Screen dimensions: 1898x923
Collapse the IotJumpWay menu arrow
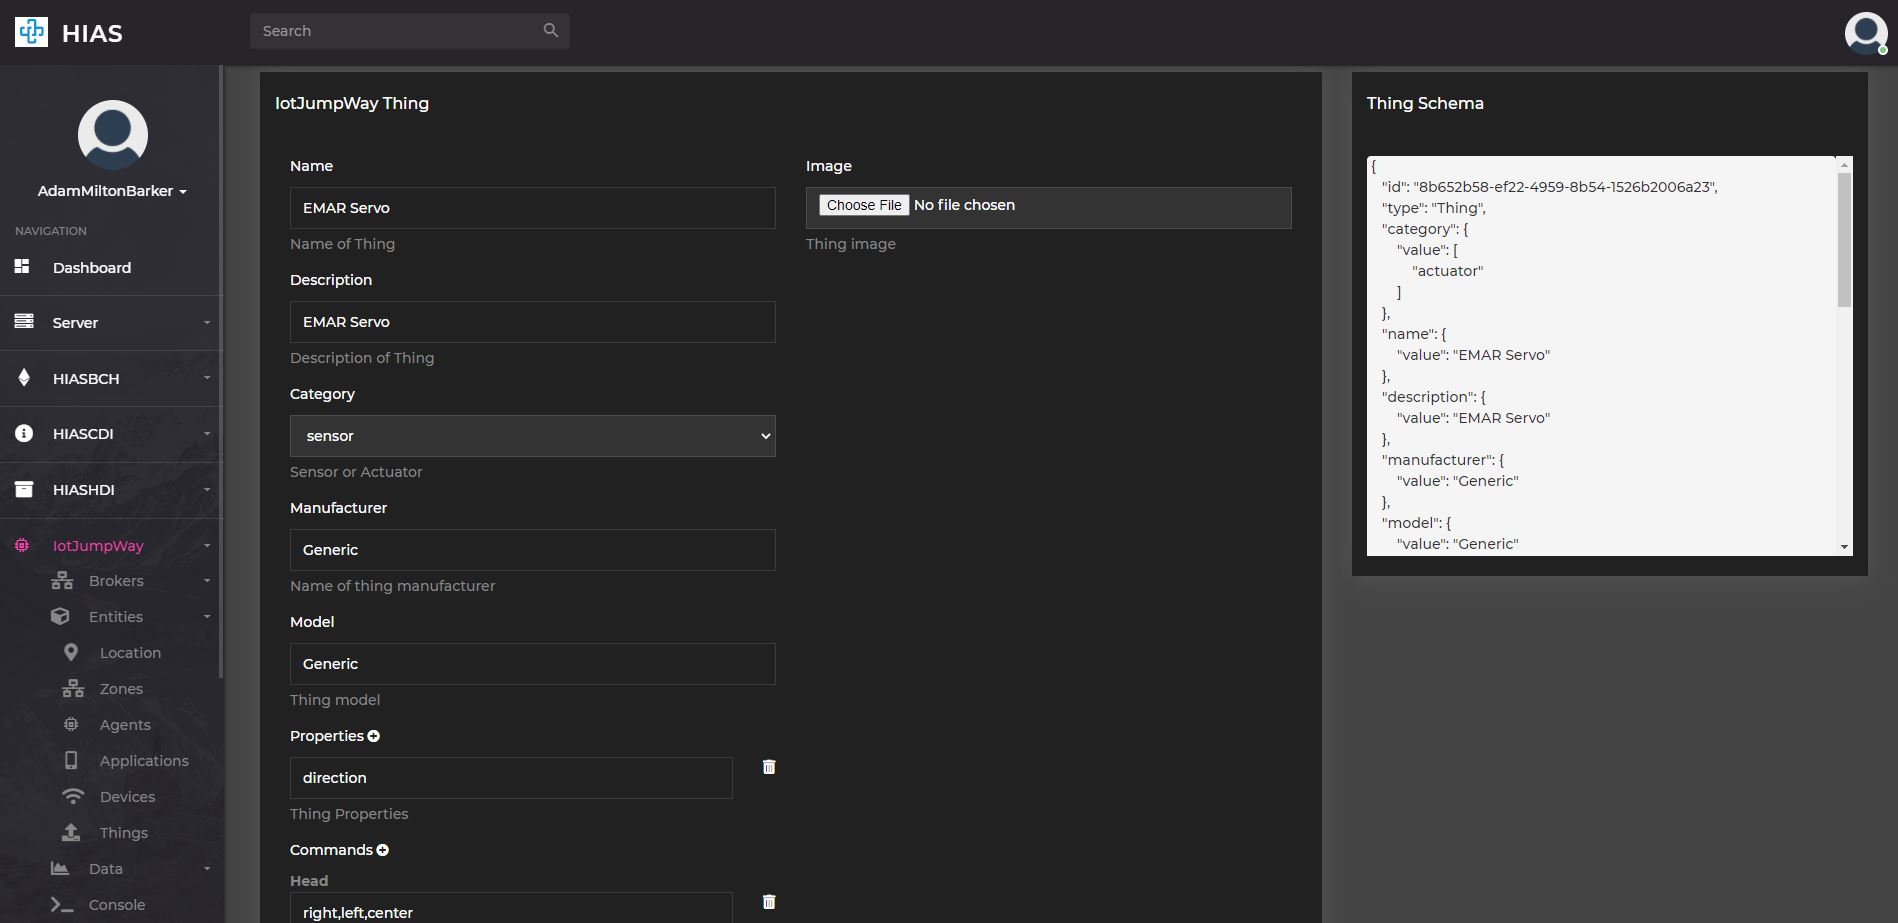point(207,546)
